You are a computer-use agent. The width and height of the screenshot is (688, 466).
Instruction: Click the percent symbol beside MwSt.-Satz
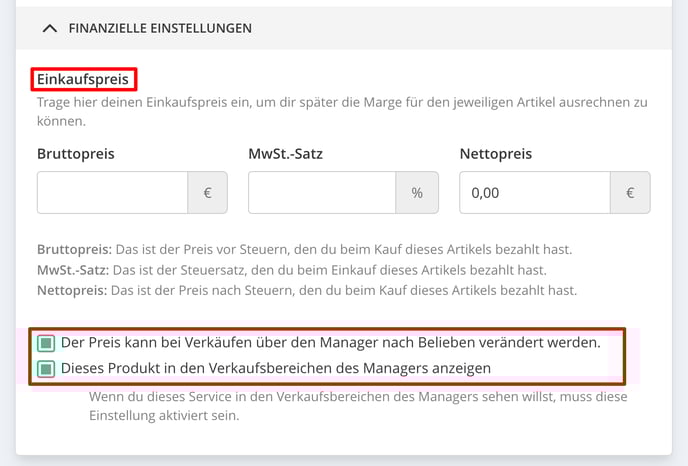pos(417,193)
